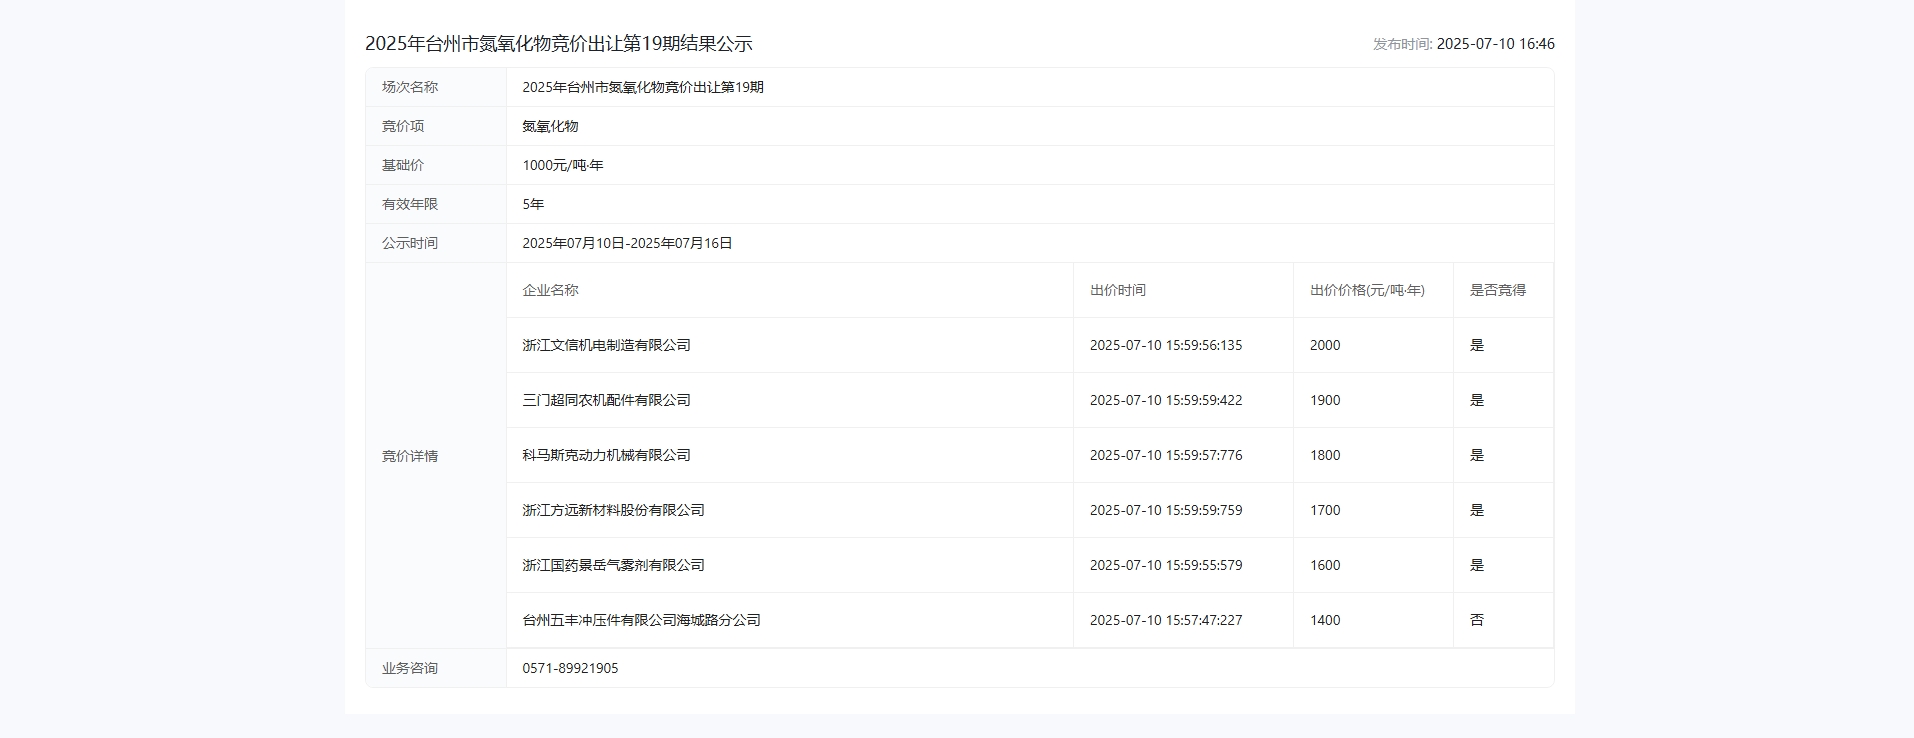Select bid time 2025-07-10 15:59:59:422

[1166, 400]
